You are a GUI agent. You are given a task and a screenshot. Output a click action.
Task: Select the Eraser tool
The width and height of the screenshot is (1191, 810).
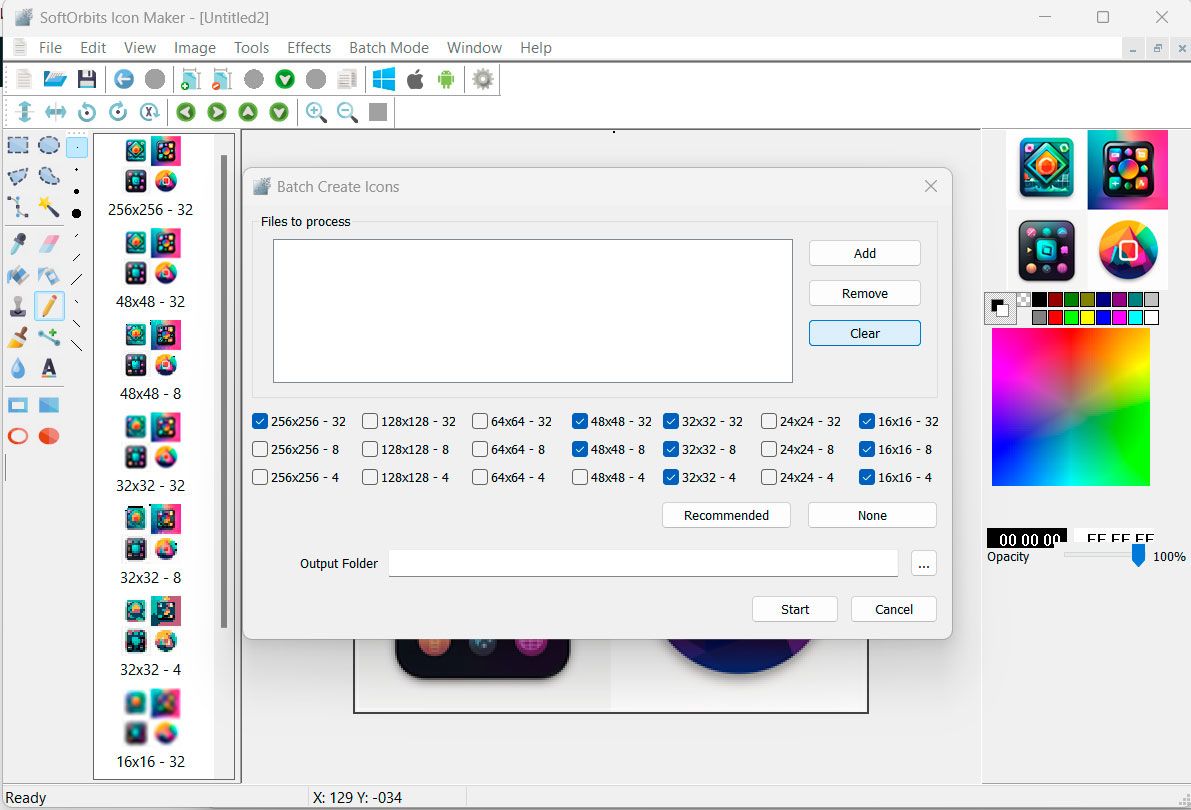(46, 243)
